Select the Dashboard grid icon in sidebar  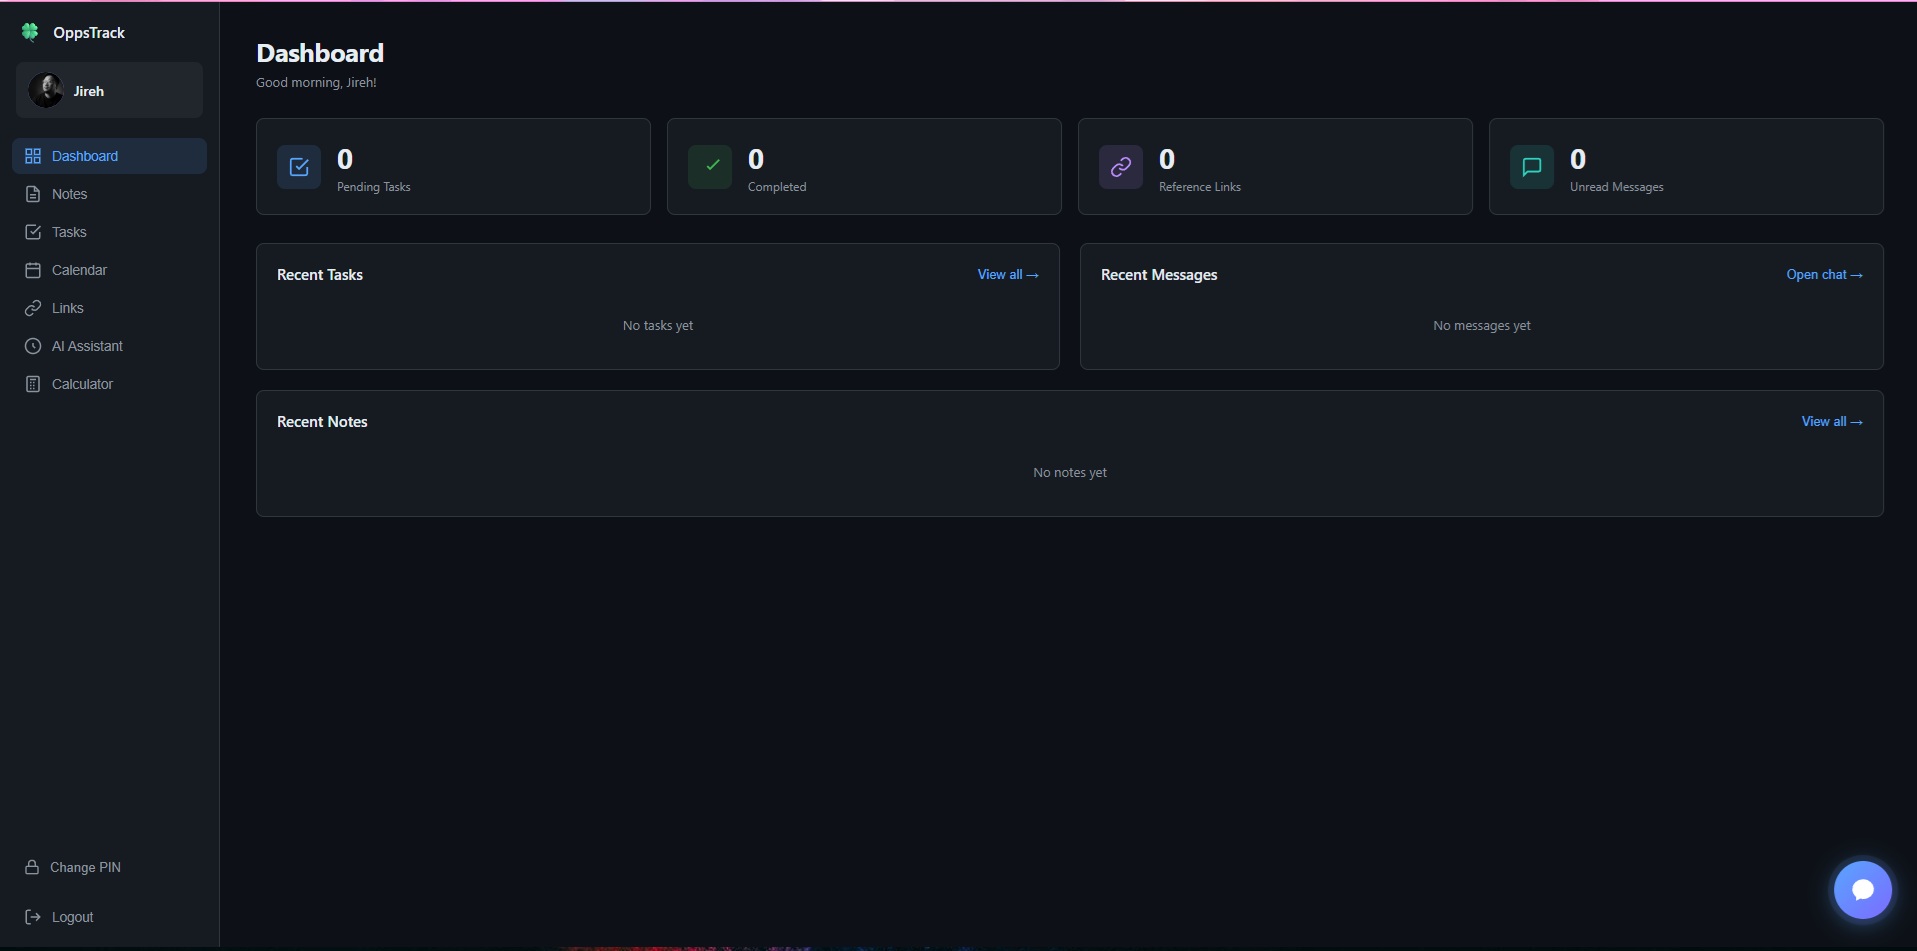click(33, 156)
